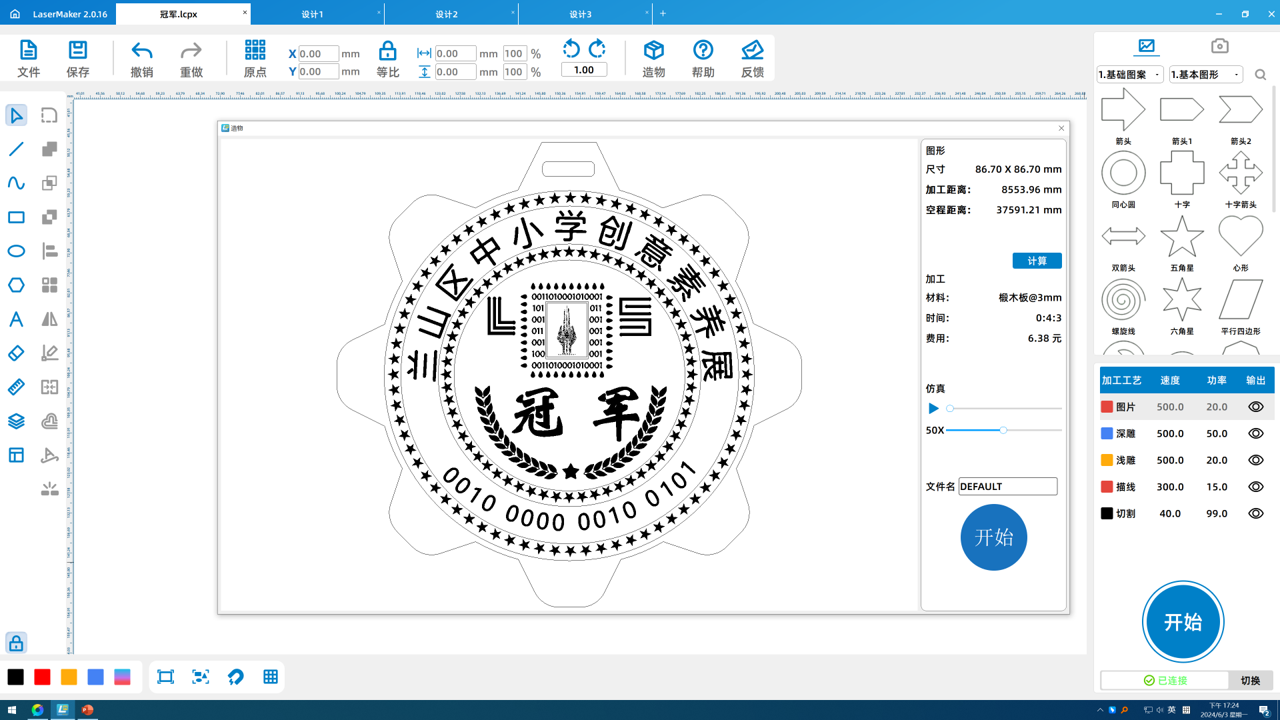Toggle output visibility for 图片 layer

[x=1255, y=407]
